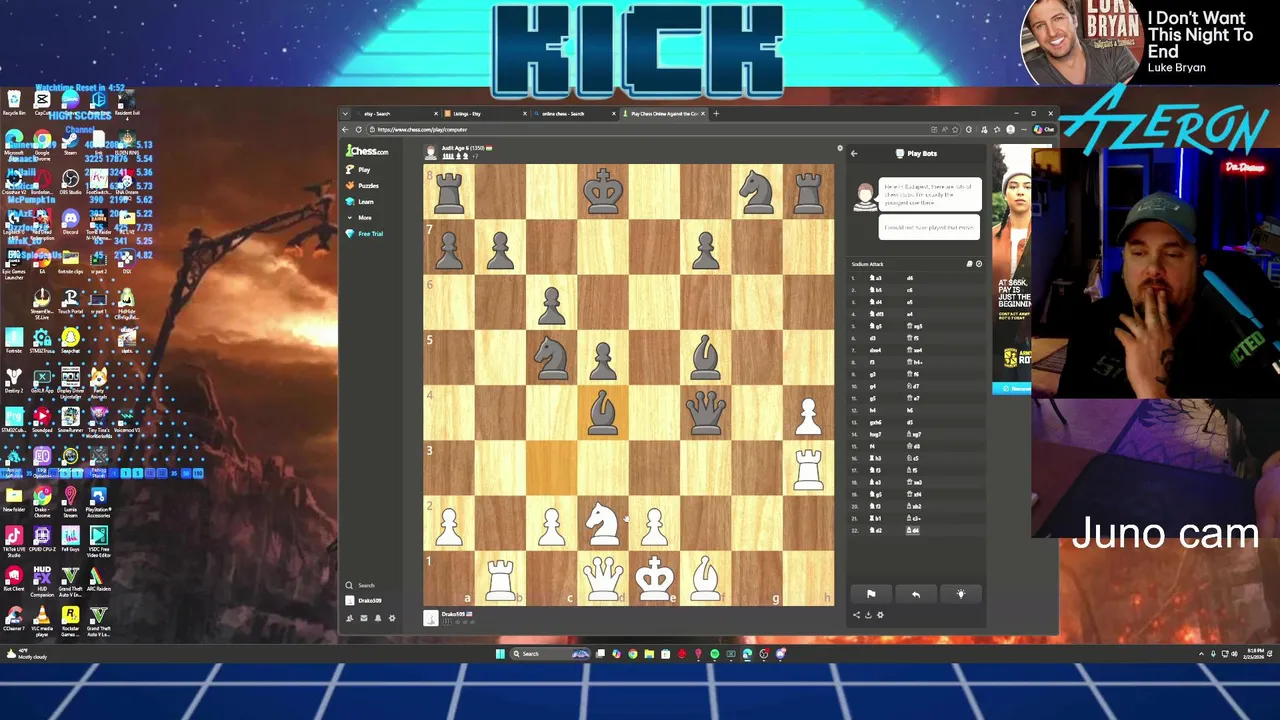Click the opening name 'Sodium Attack'
This screenshot has height=720, width=1280.
click(867, 264)
